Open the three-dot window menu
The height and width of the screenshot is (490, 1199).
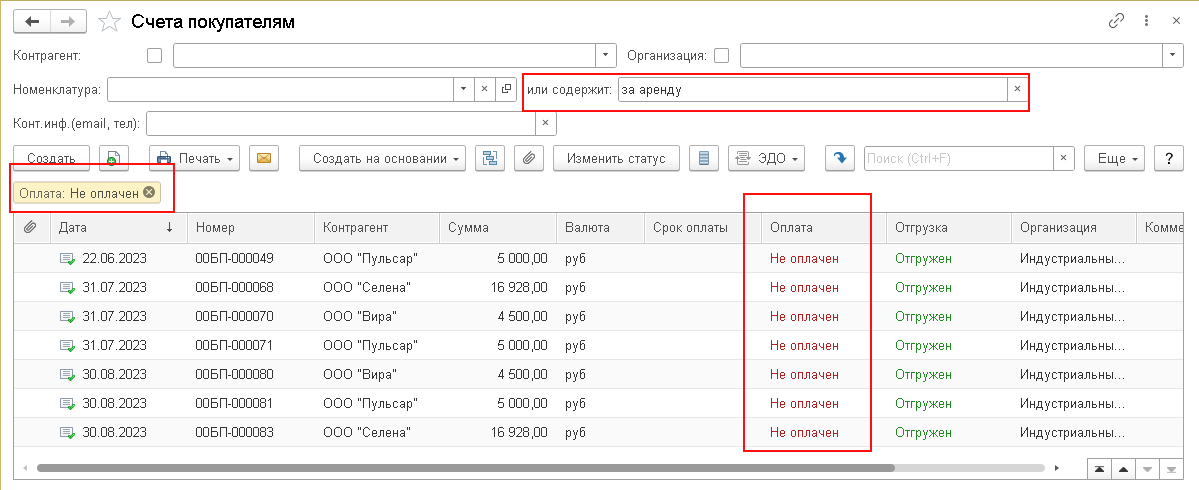coord(1146,21)
